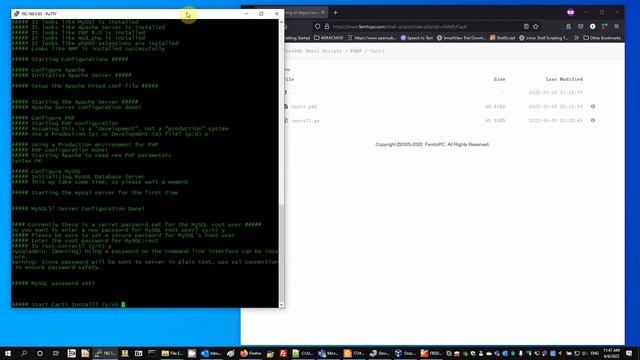Viewport: 640px width, 360px height.
Task: Open the install file link below Cacti.pdf
Action: click(x=305, y=121)
